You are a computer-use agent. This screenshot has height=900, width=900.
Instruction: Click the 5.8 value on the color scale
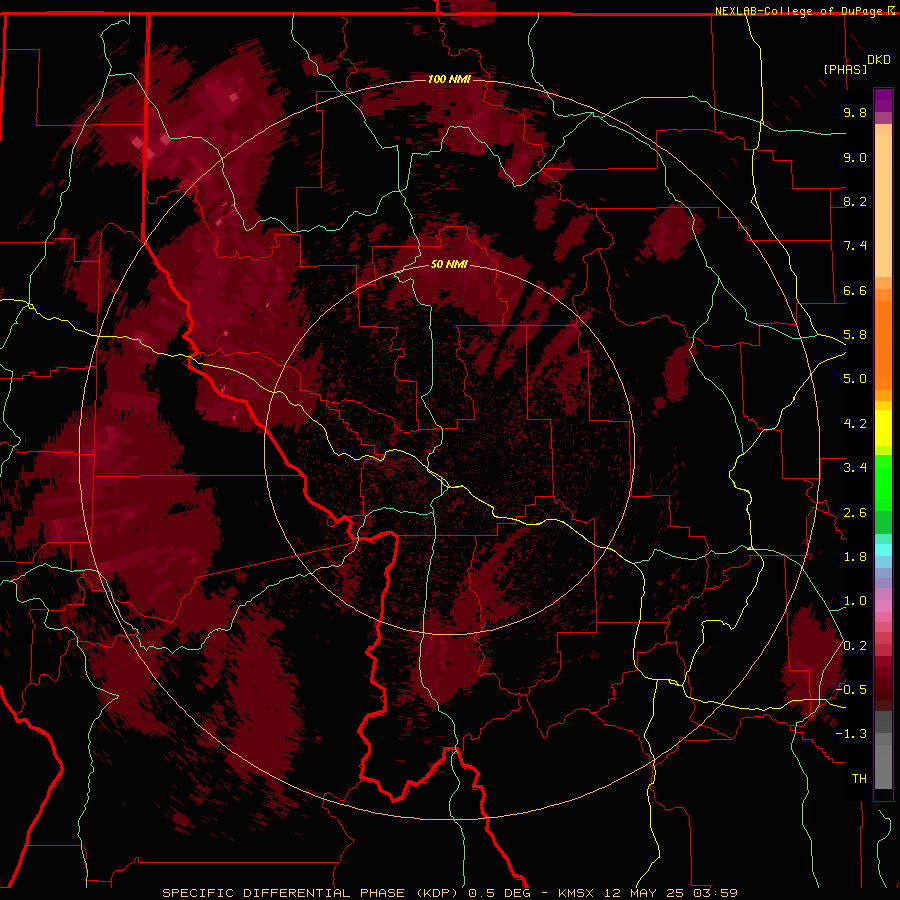(855, 335)
